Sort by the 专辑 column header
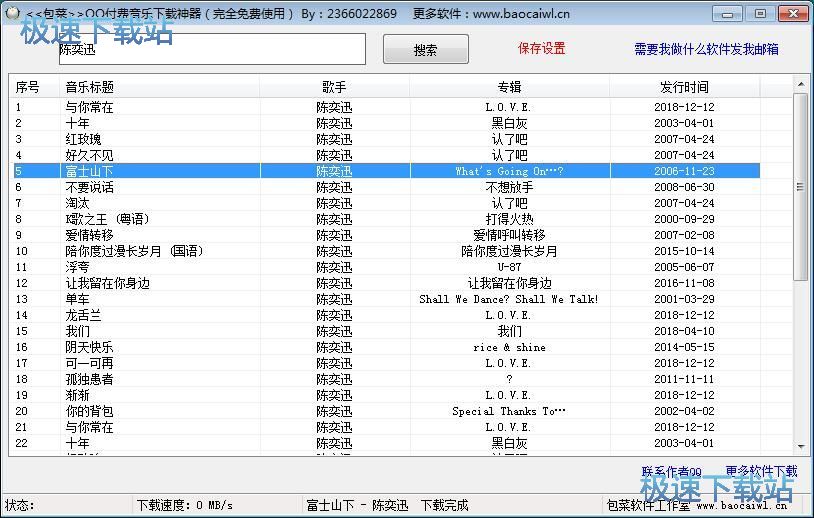Screen dimensions: 814x518 (509, 87)
